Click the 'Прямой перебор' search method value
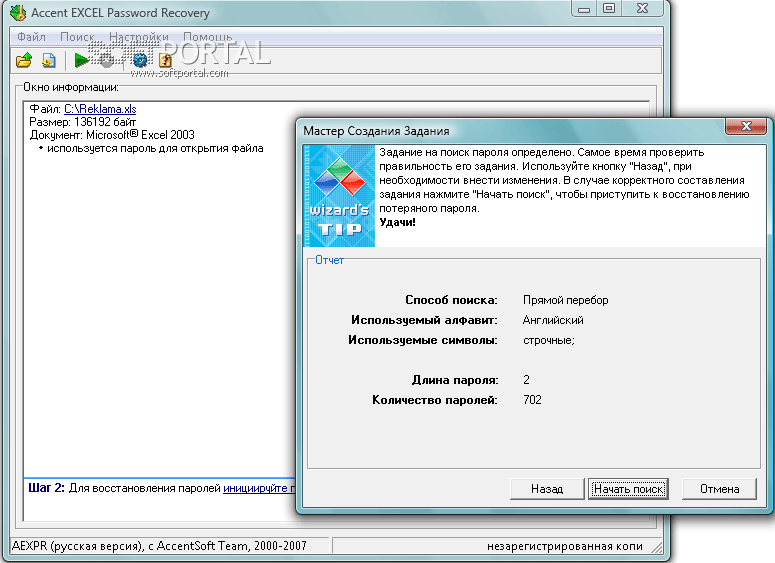 point(565,300)
